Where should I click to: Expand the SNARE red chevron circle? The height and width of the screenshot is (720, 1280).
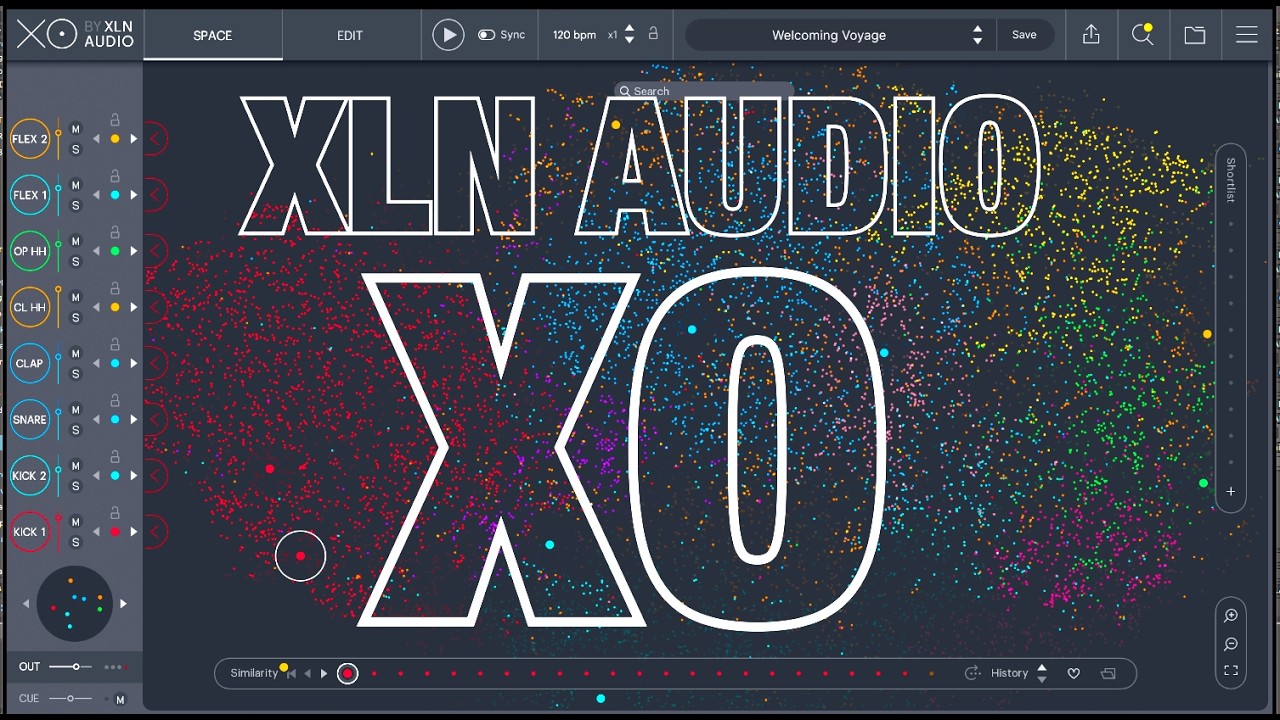tap(156, 419)
